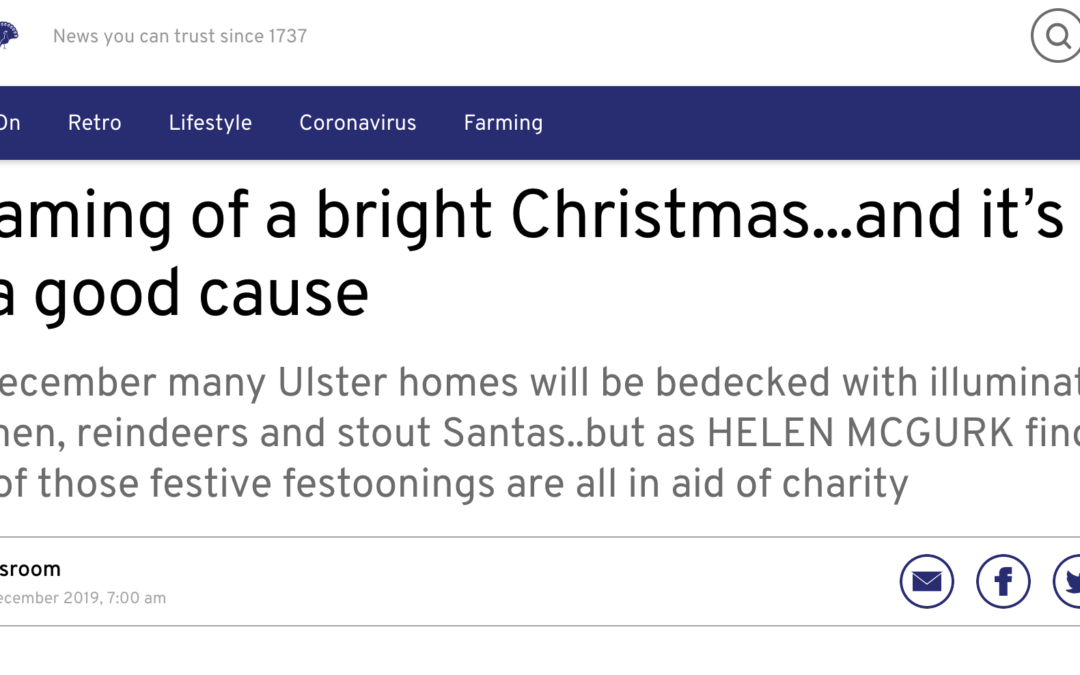
Task: Open the Newsroom author link
Action: [30, 569]
